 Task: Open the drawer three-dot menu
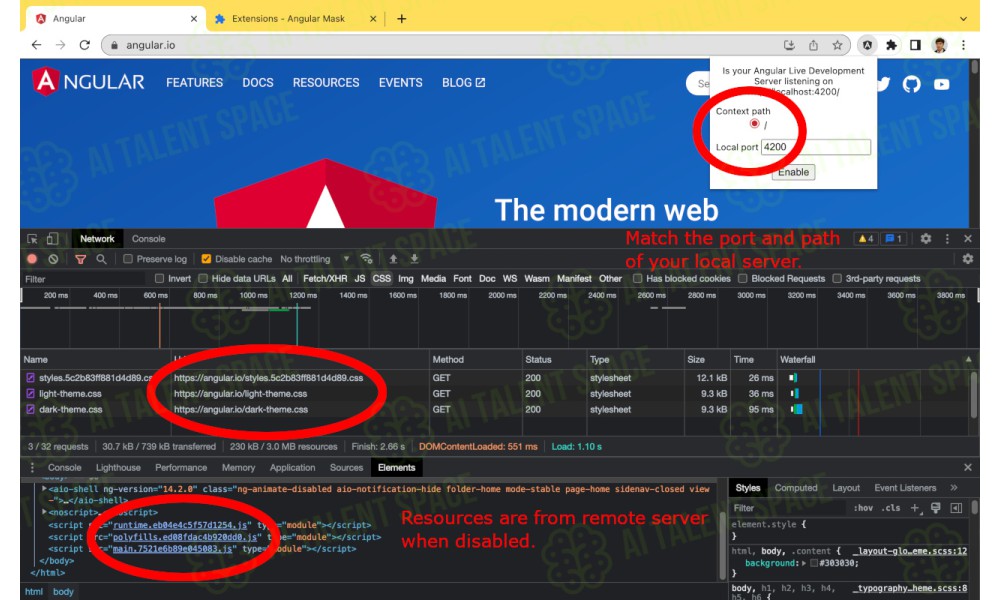pyautogui.click(x=32, y=467)
